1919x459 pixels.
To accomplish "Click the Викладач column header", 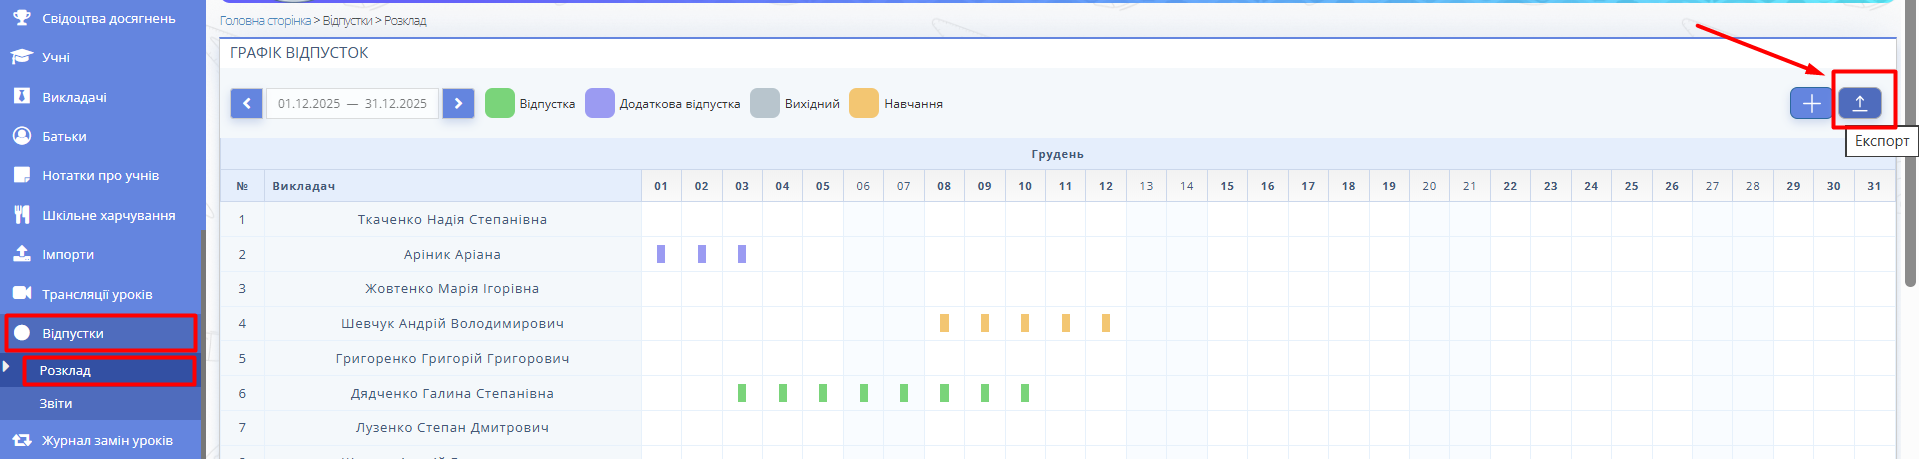I will 304,186.
